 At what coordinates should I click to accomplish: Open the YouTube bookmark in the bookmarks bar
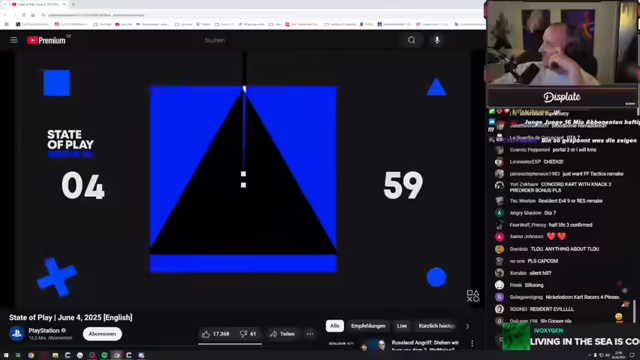[x=102, y=24]
